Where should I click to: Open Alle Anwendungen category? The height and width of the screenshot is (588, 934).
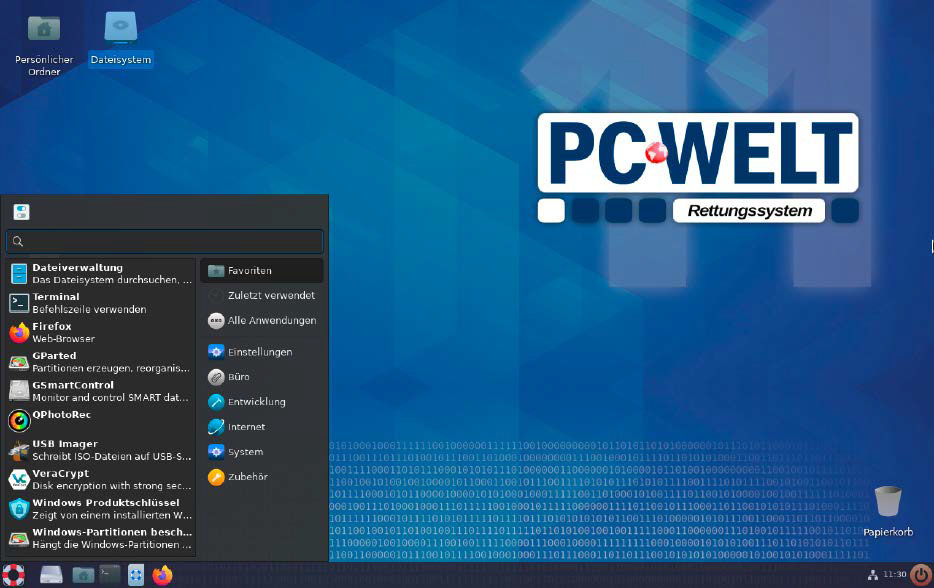coord(262,321)
